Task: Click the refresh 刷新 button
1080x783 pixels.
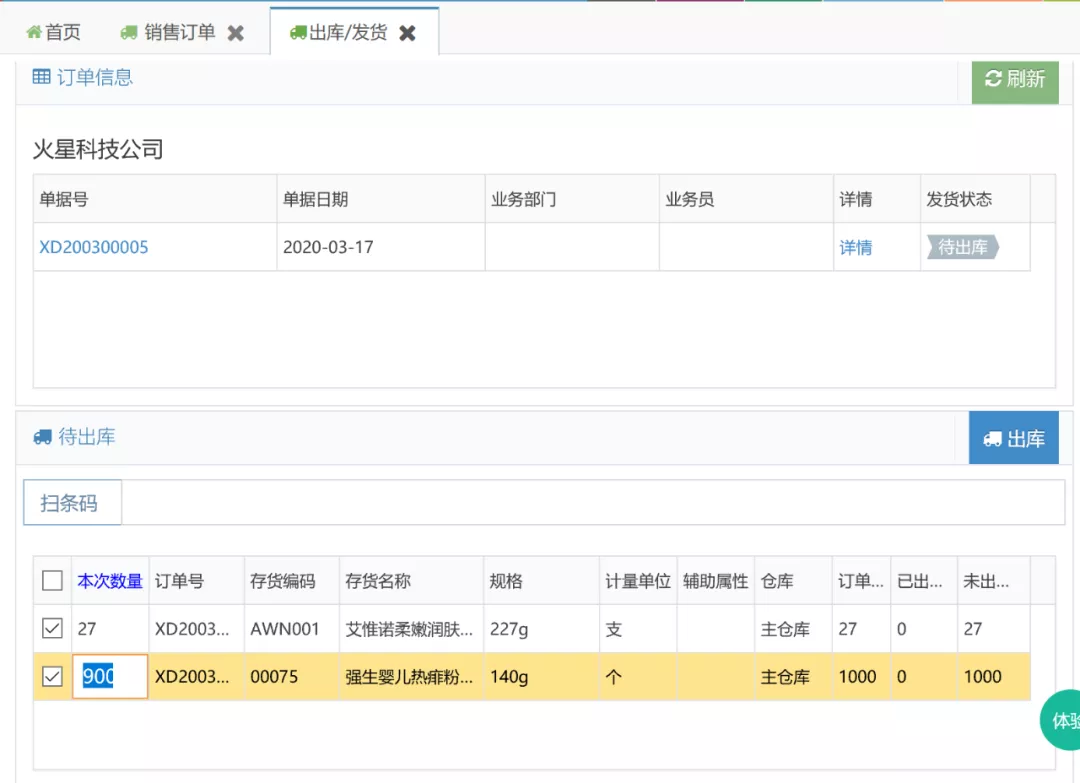Action: tap(1015, 79)
